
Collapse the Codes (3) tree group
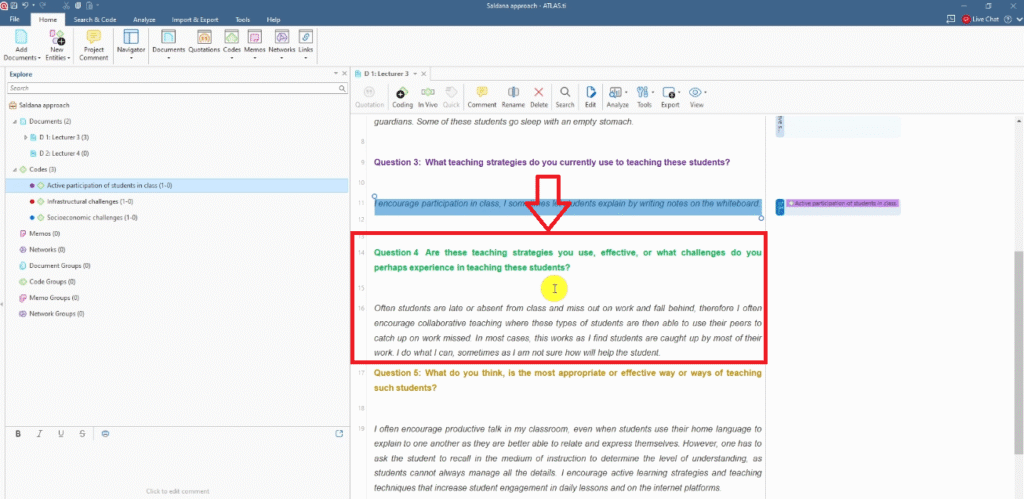coord(14,169)
